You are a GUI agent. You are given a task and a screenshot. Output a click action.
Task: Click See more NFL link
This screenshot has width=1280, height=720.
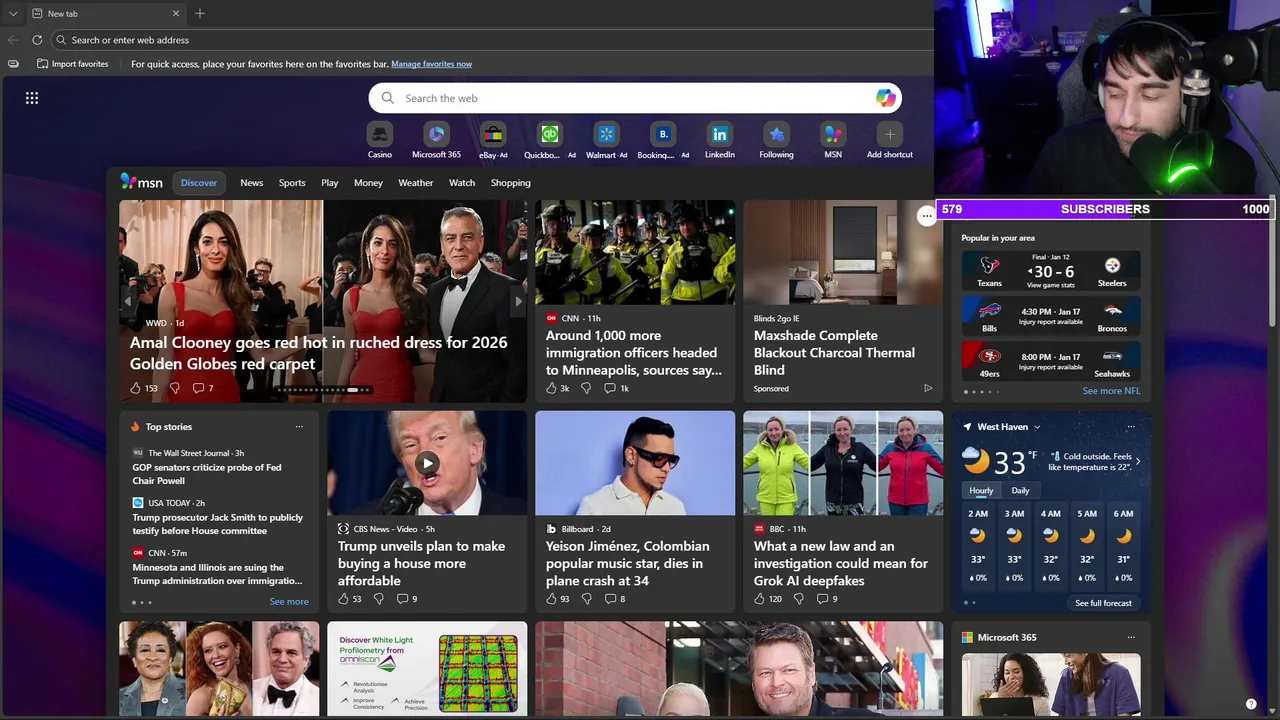point(1111,391)
